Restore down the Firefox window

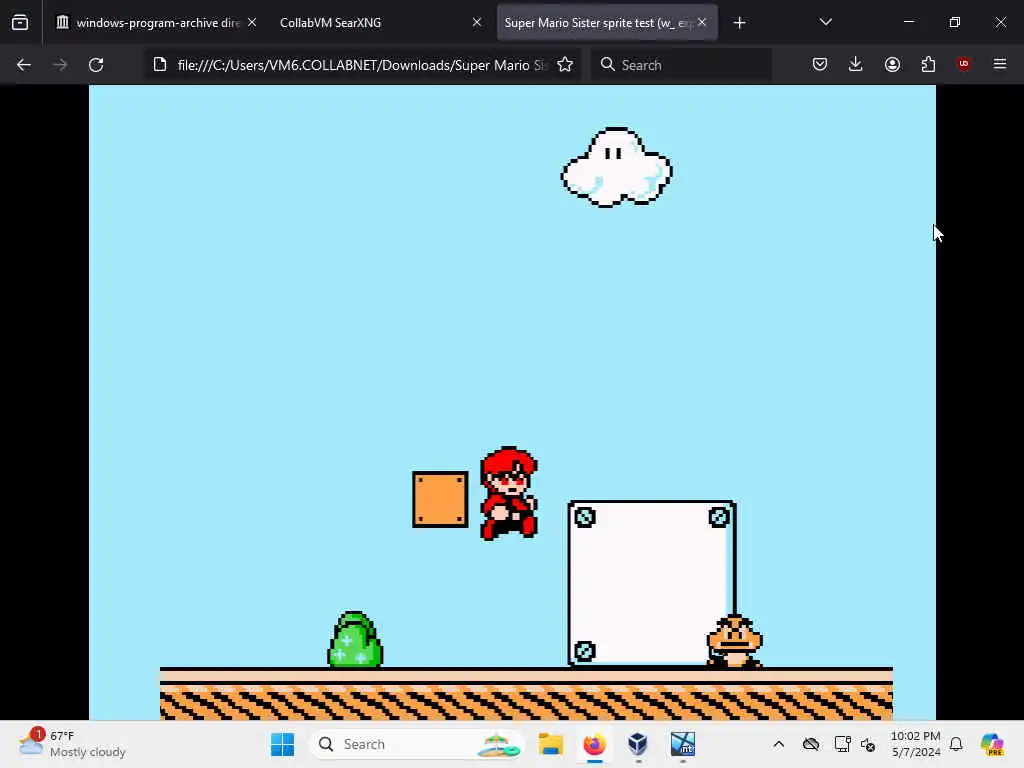coord(954,22)
